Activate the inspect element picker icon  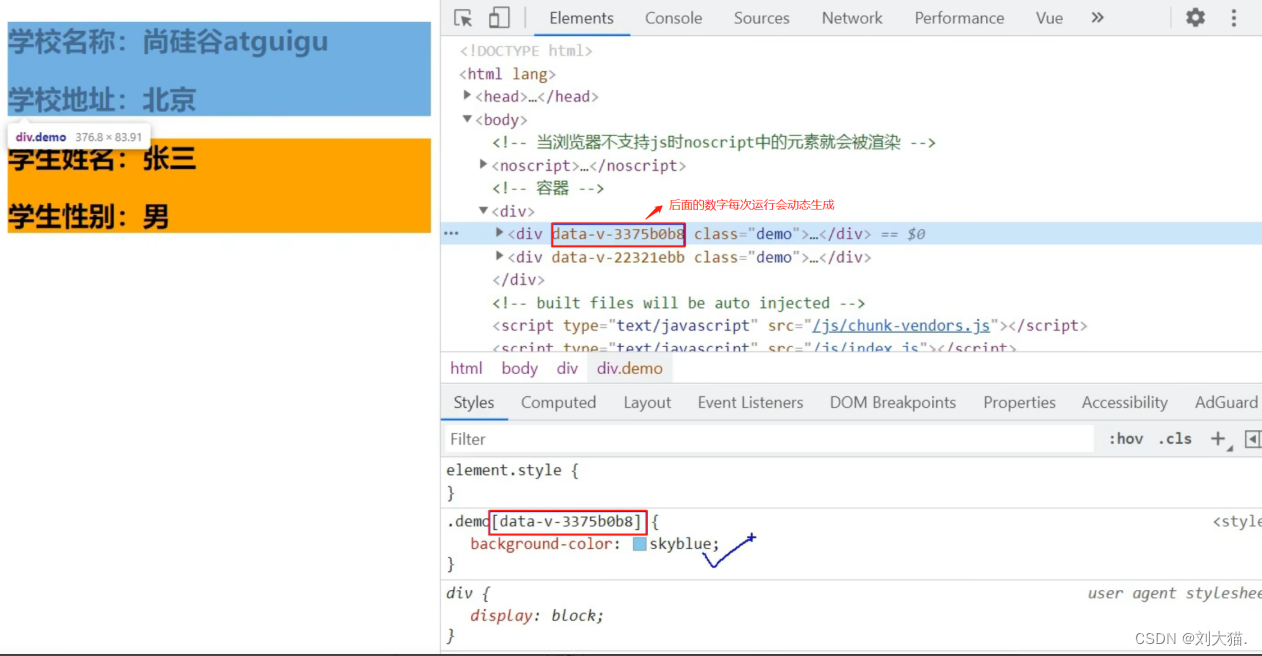click(463, 18)
